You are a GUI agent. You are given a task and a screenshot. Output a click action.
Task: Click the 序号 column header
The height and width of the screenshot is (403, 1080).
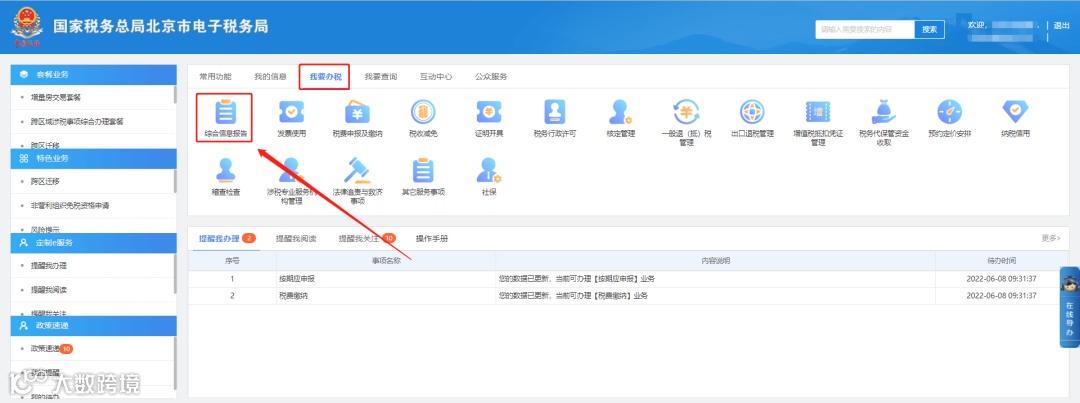pyautogui.click(x=232, y=261)
